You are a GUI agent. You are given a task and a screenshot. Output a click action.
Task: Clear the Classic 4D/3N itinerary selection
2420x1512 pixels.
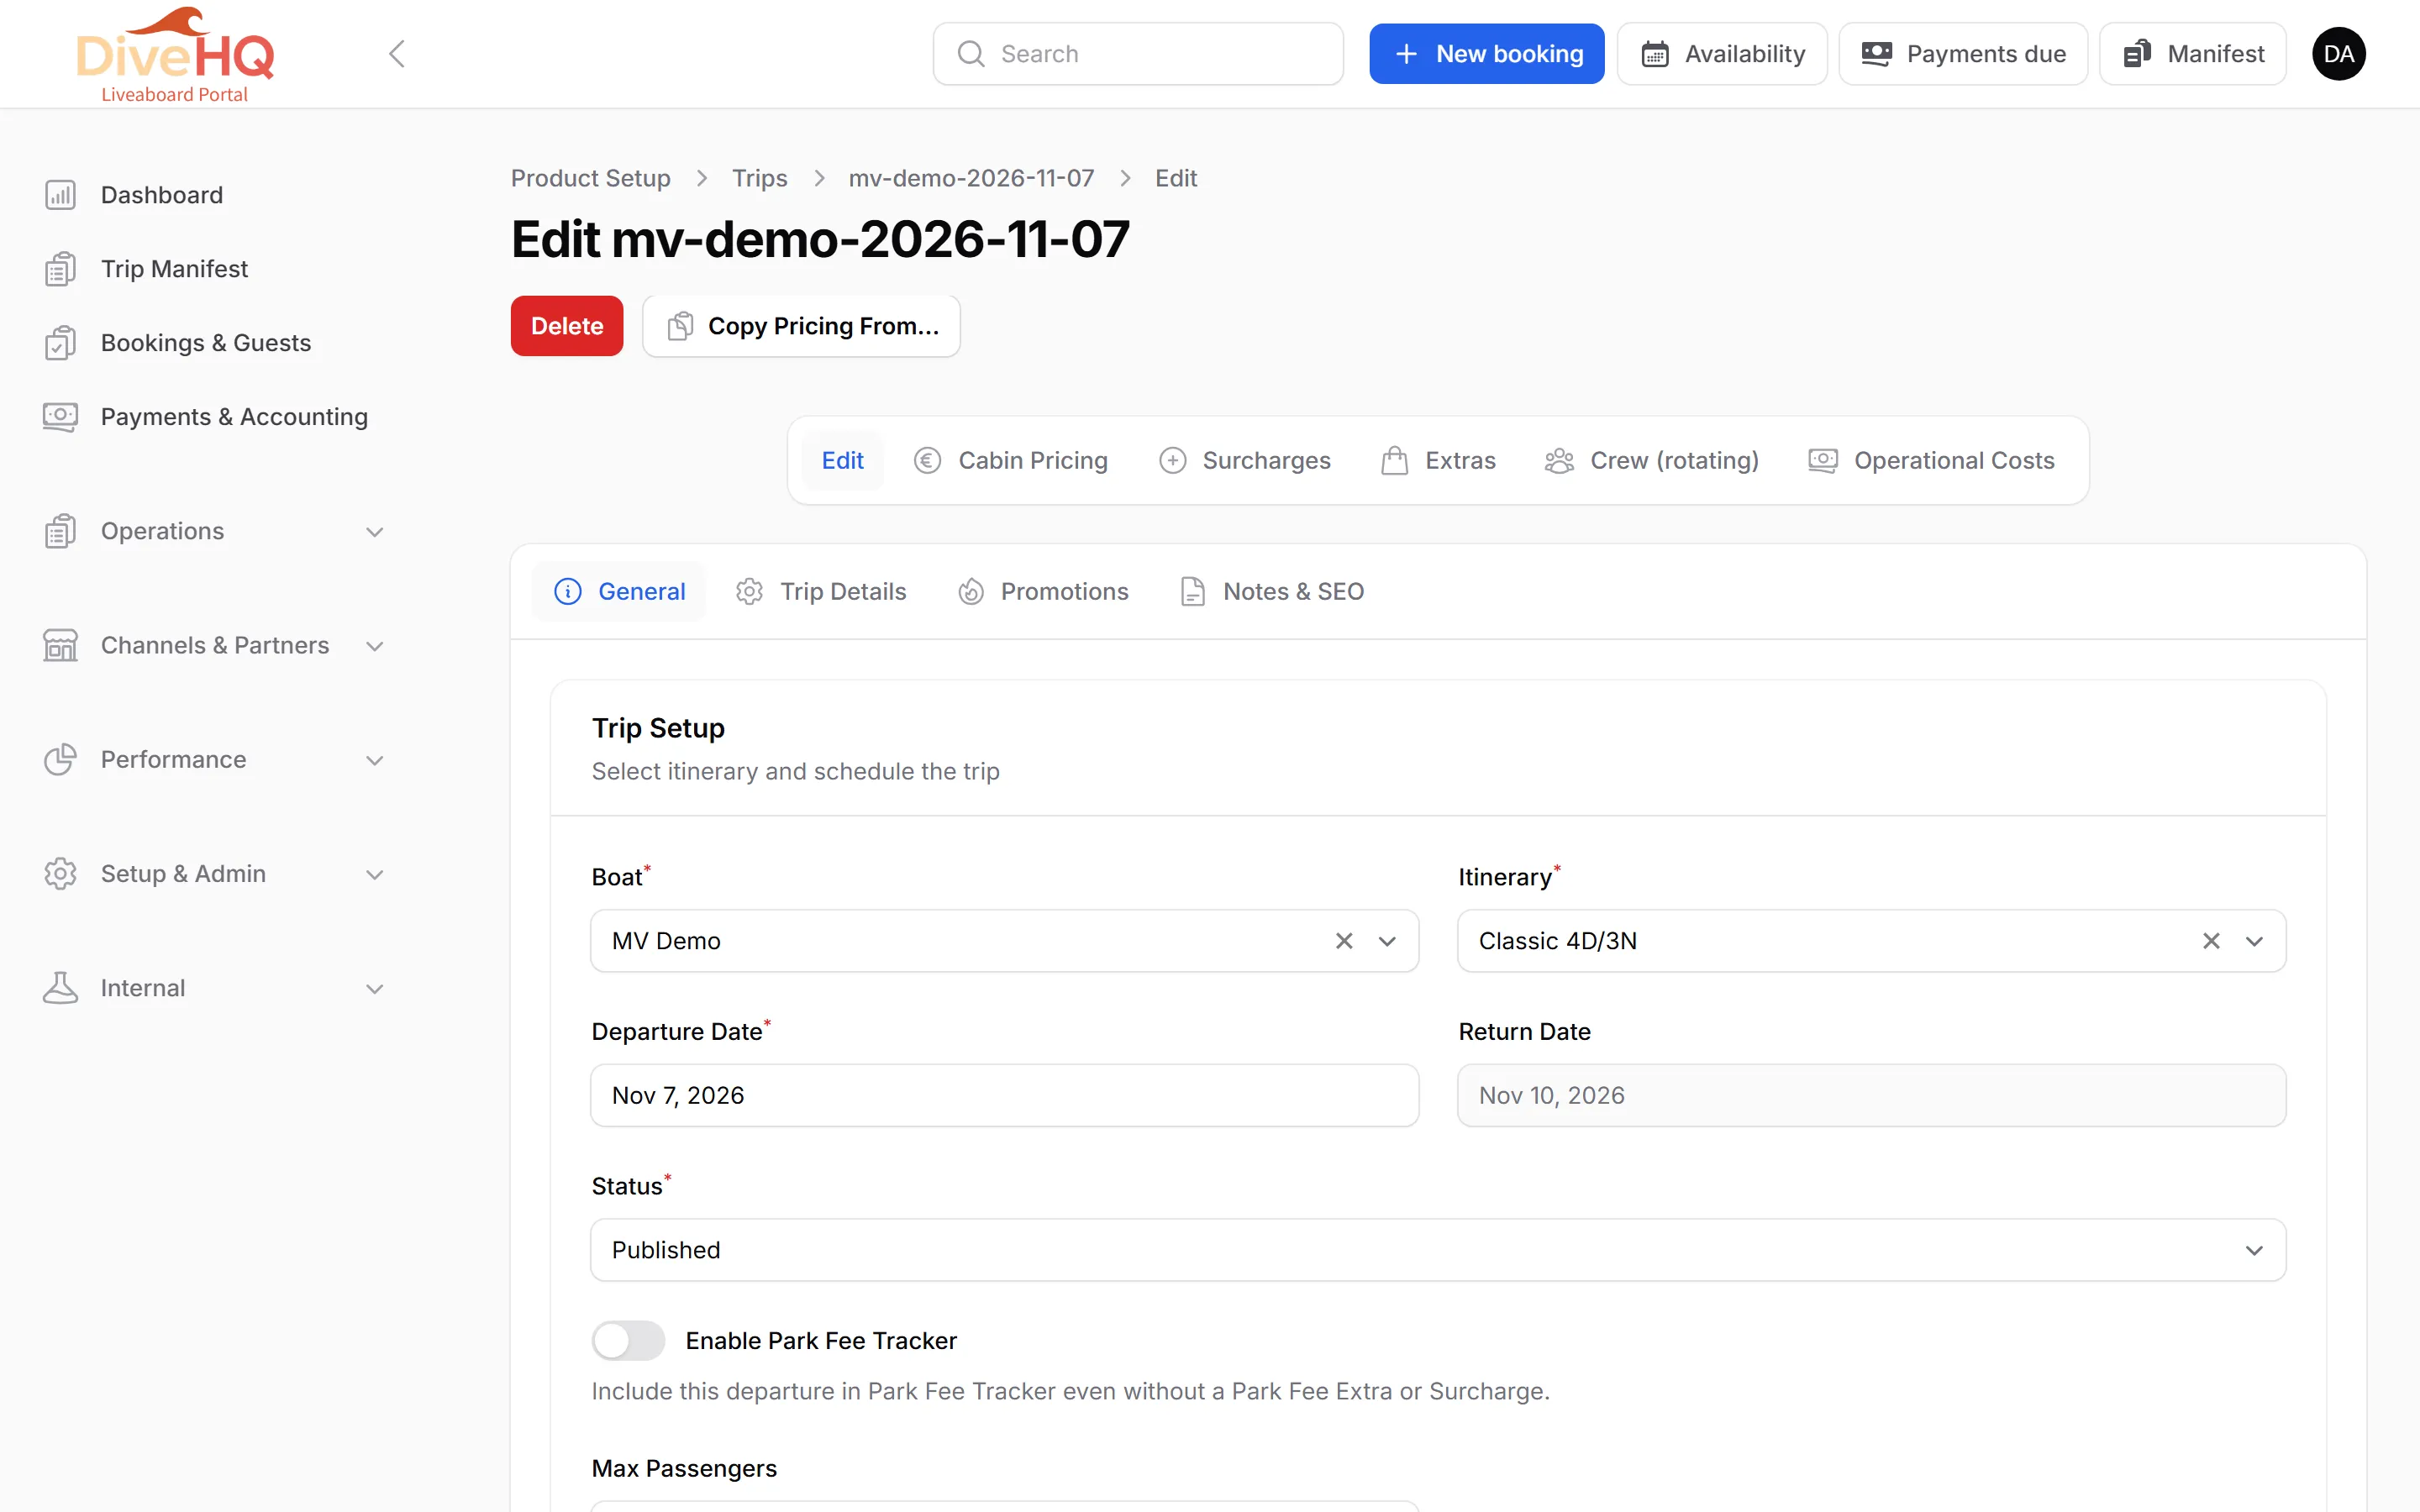(x=2211, y=941)
